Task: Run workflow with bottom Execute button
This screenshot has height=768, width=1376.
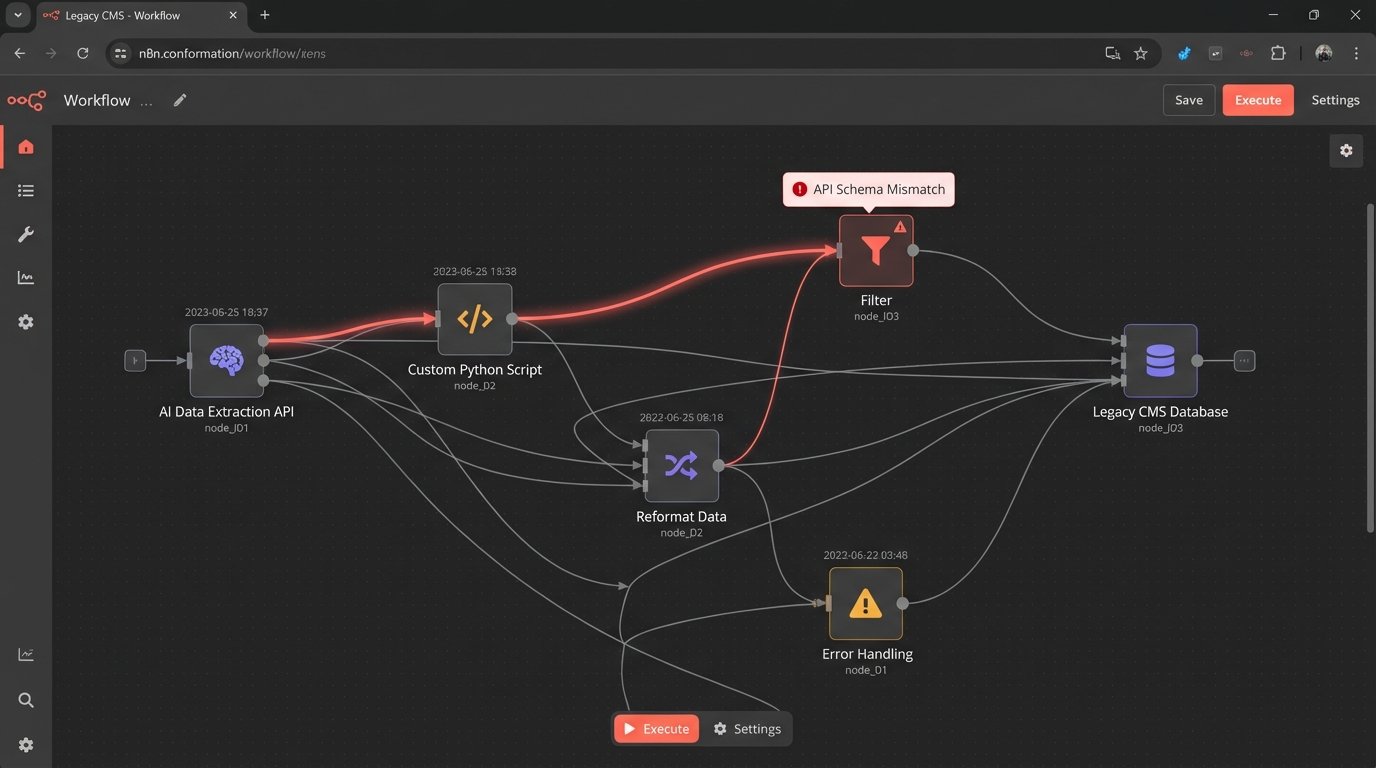Action: click(656, 729)
